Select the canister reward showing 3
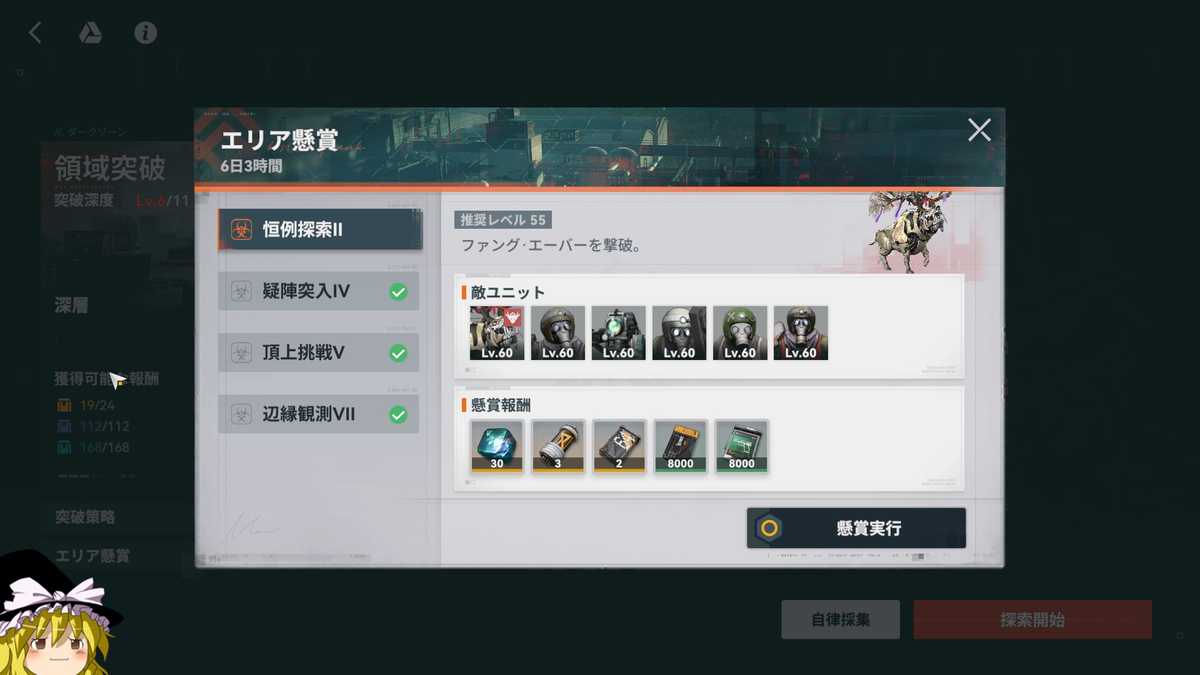 tap(558, 446)
